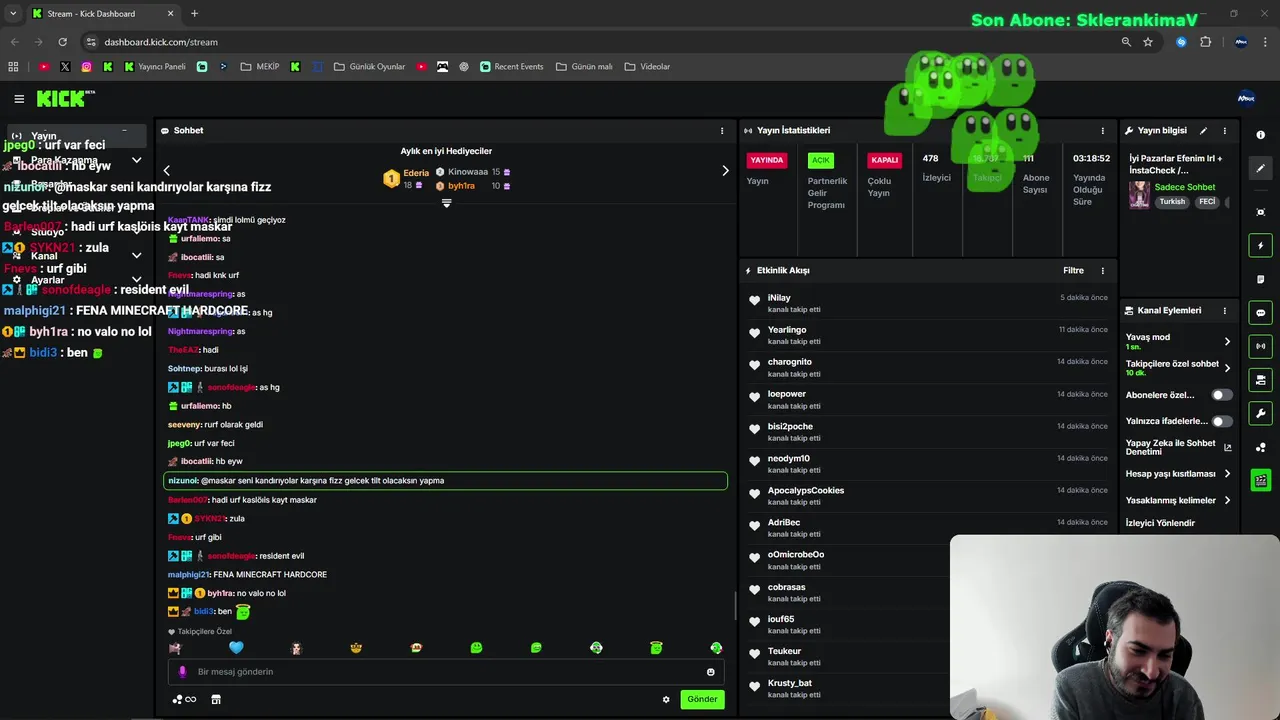Open chat settings gear icon
Viewport: 1280px width, 720px height.
tap(666, 699)
